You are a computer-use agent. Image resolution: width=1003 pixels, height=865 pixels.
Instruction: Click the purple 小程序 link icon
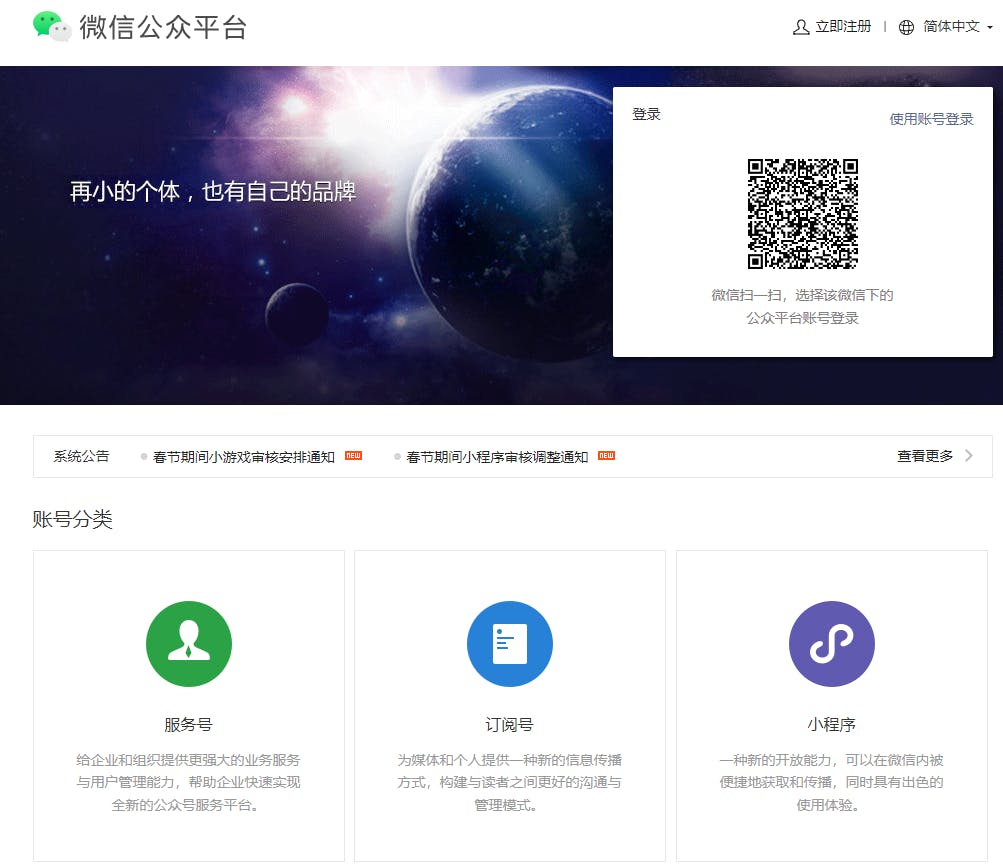point(832,644)
